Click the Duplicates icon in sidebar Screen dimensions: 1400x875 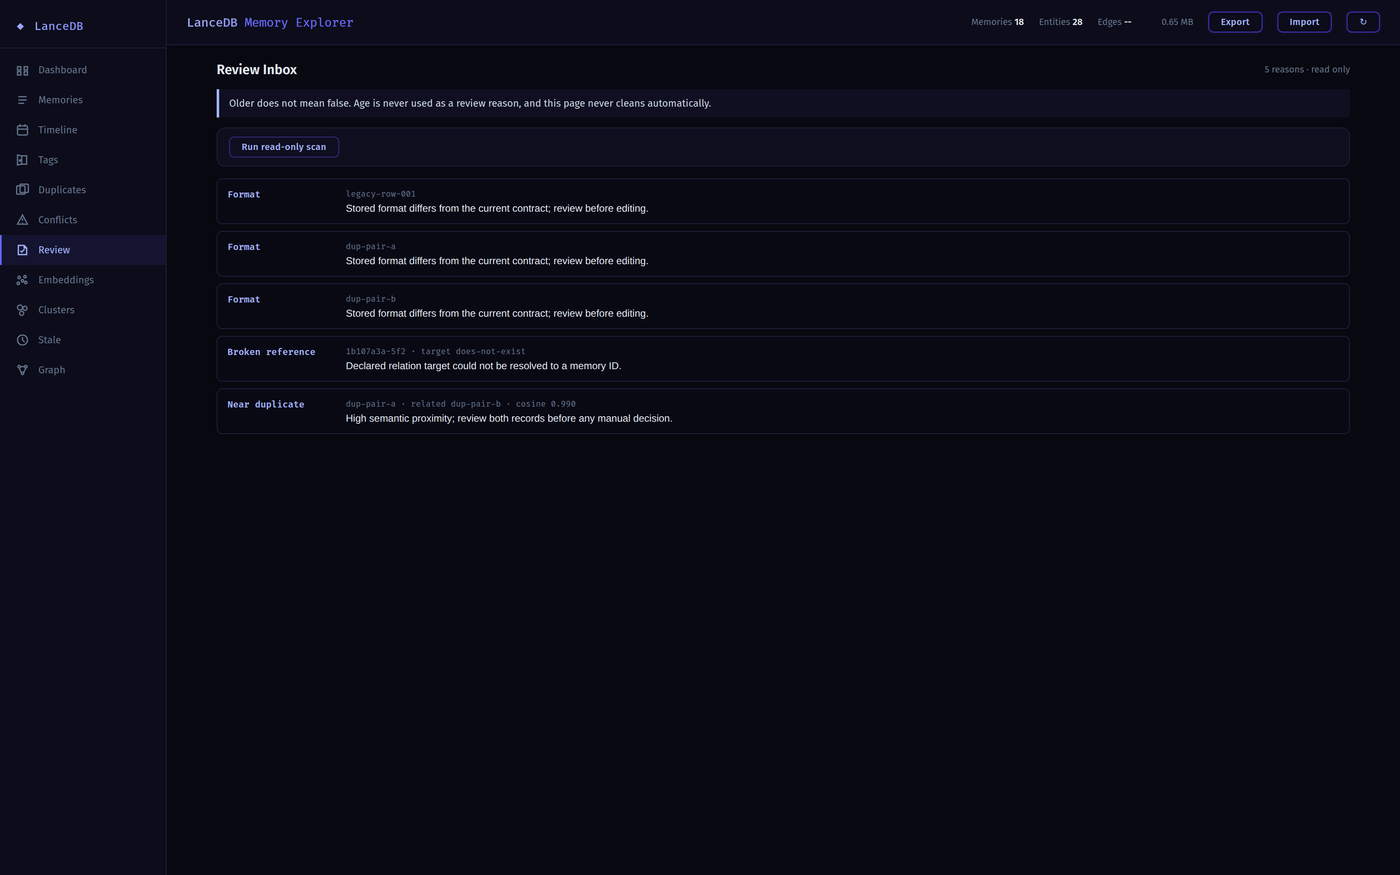[22, 190]
